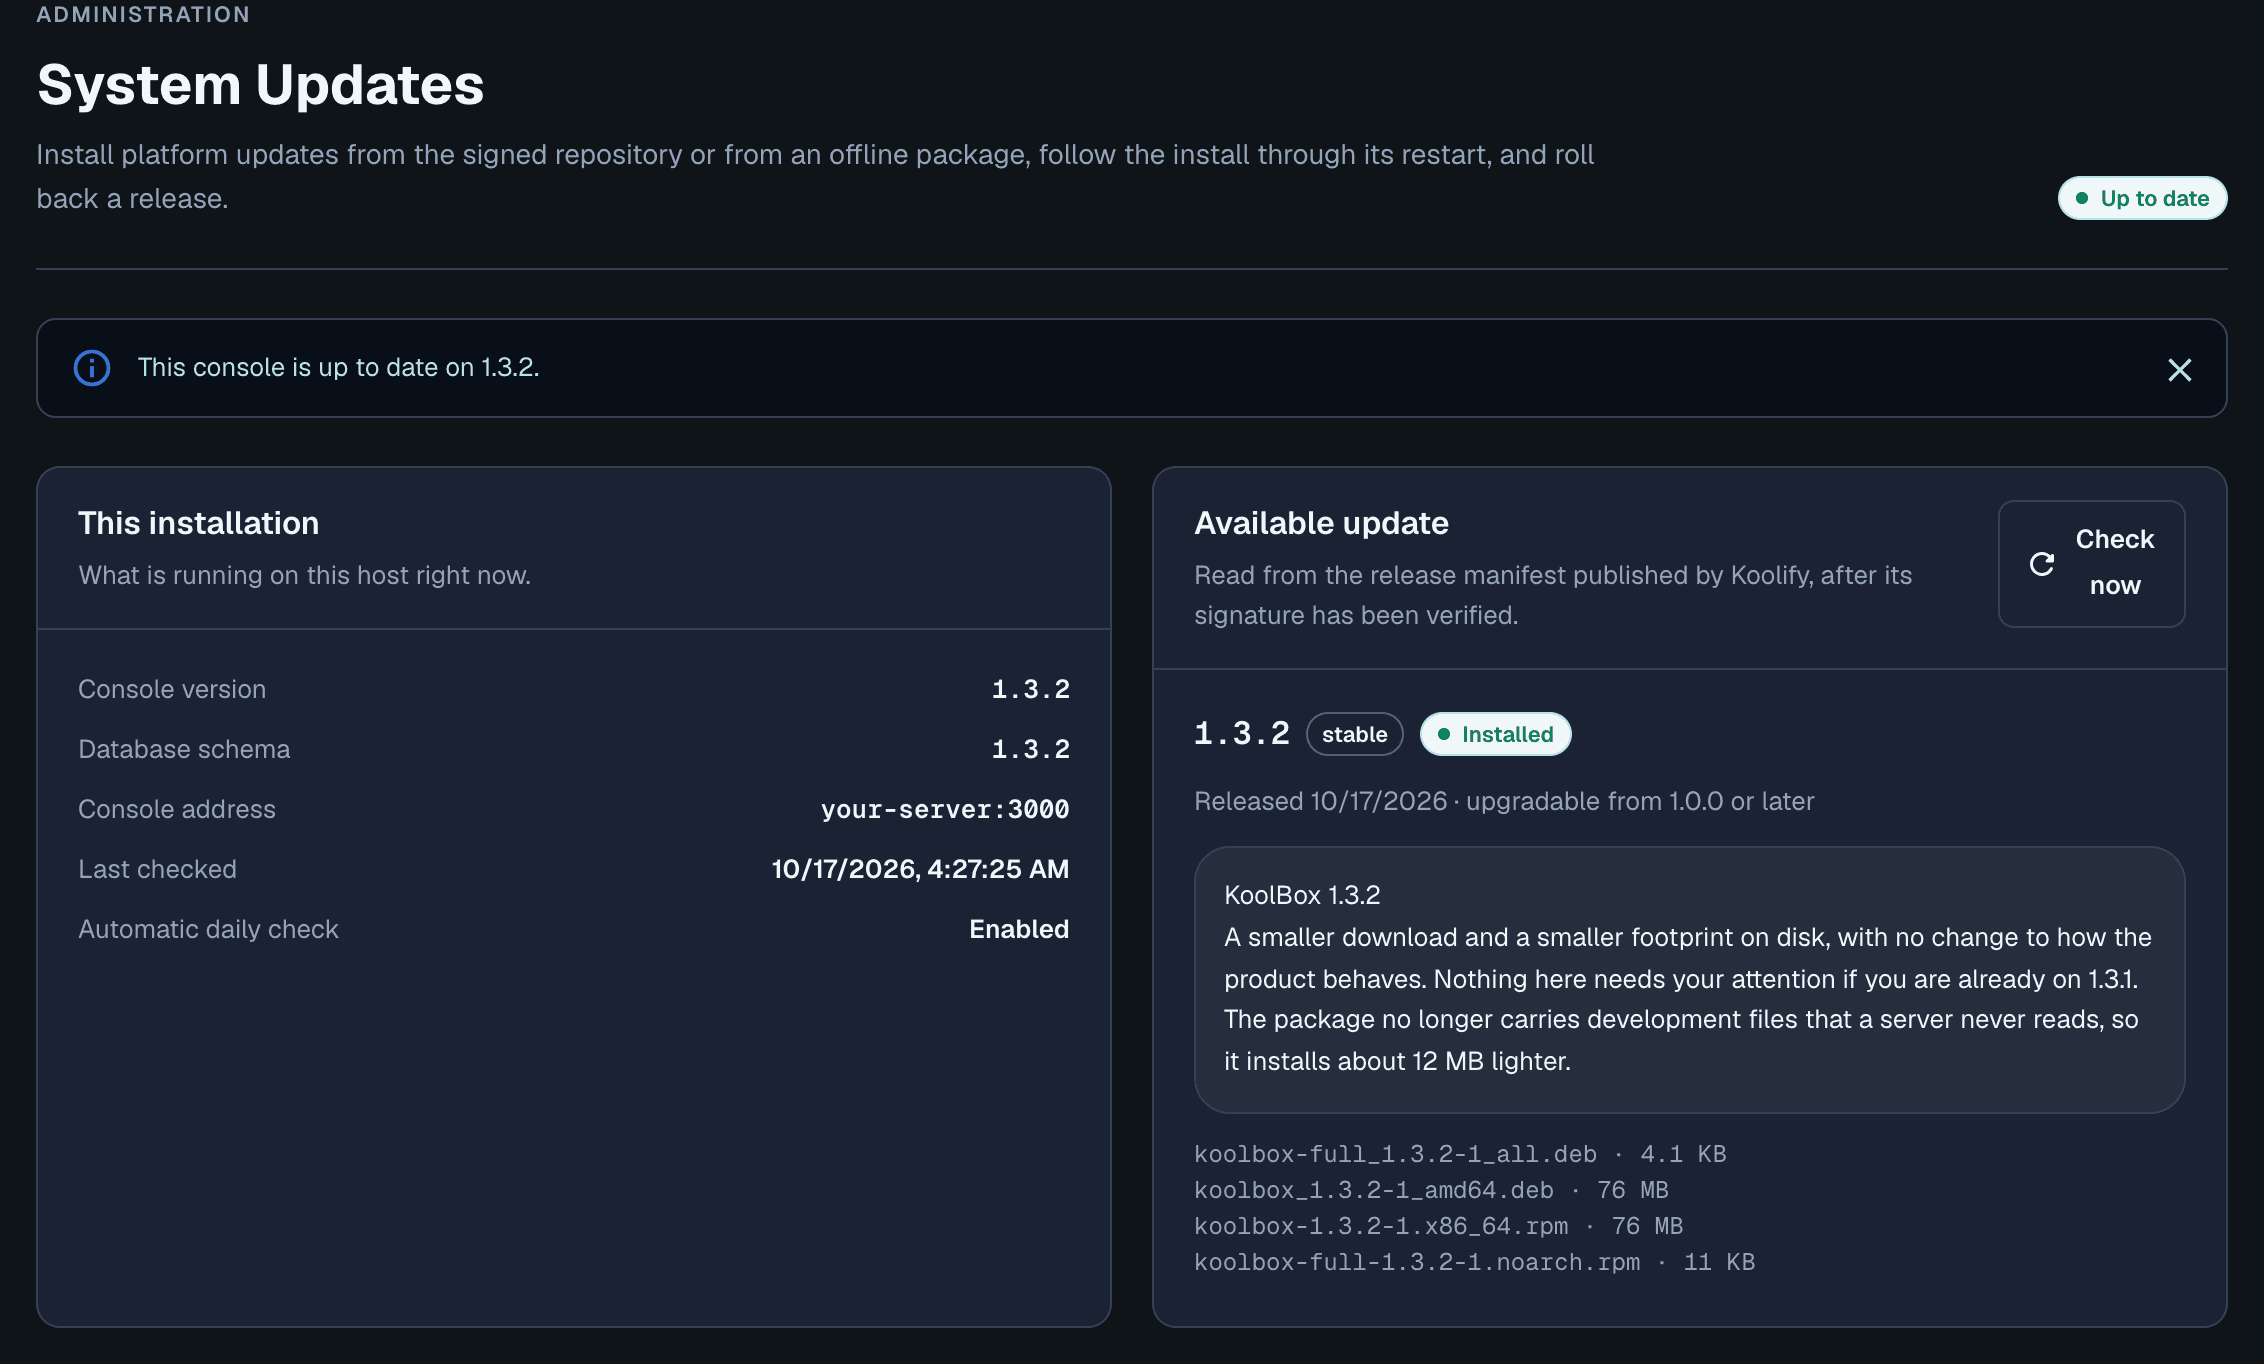Select the your-server:3000 address value
The height and width of the screenshot is (1364, 2264).
[x=945, y=809]
